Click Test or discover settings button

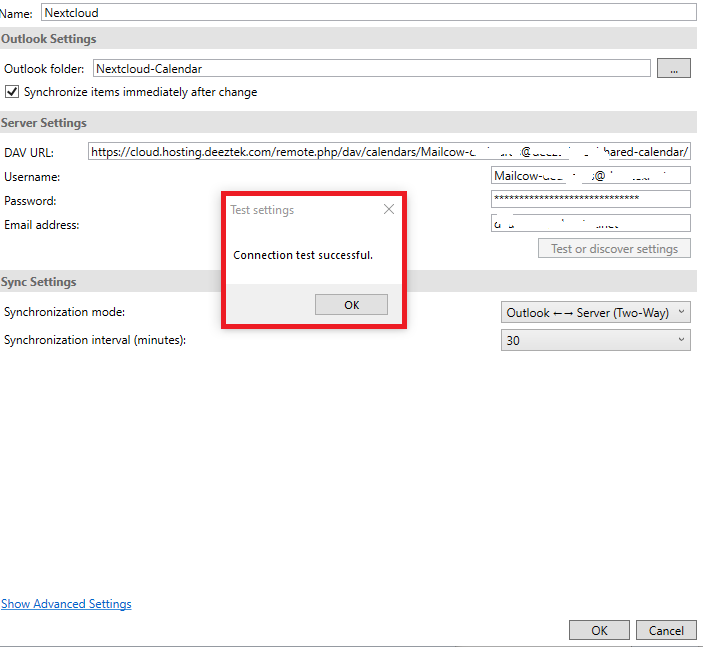pos(614,248)
